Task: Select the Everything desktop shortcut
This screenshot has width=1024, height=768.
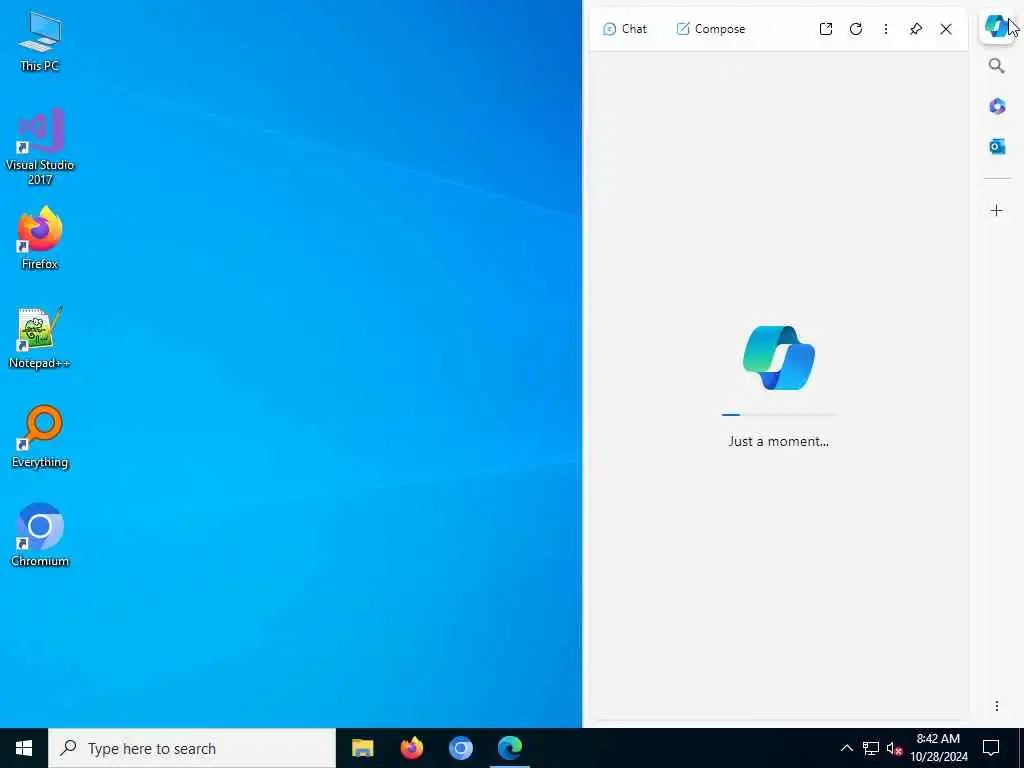Action: [39, 436]
